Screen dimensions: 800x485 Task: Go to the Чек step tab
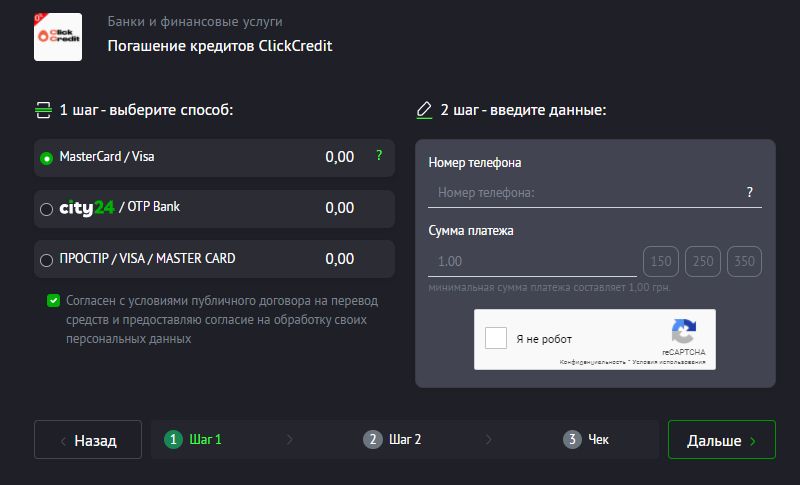[587, 439]
